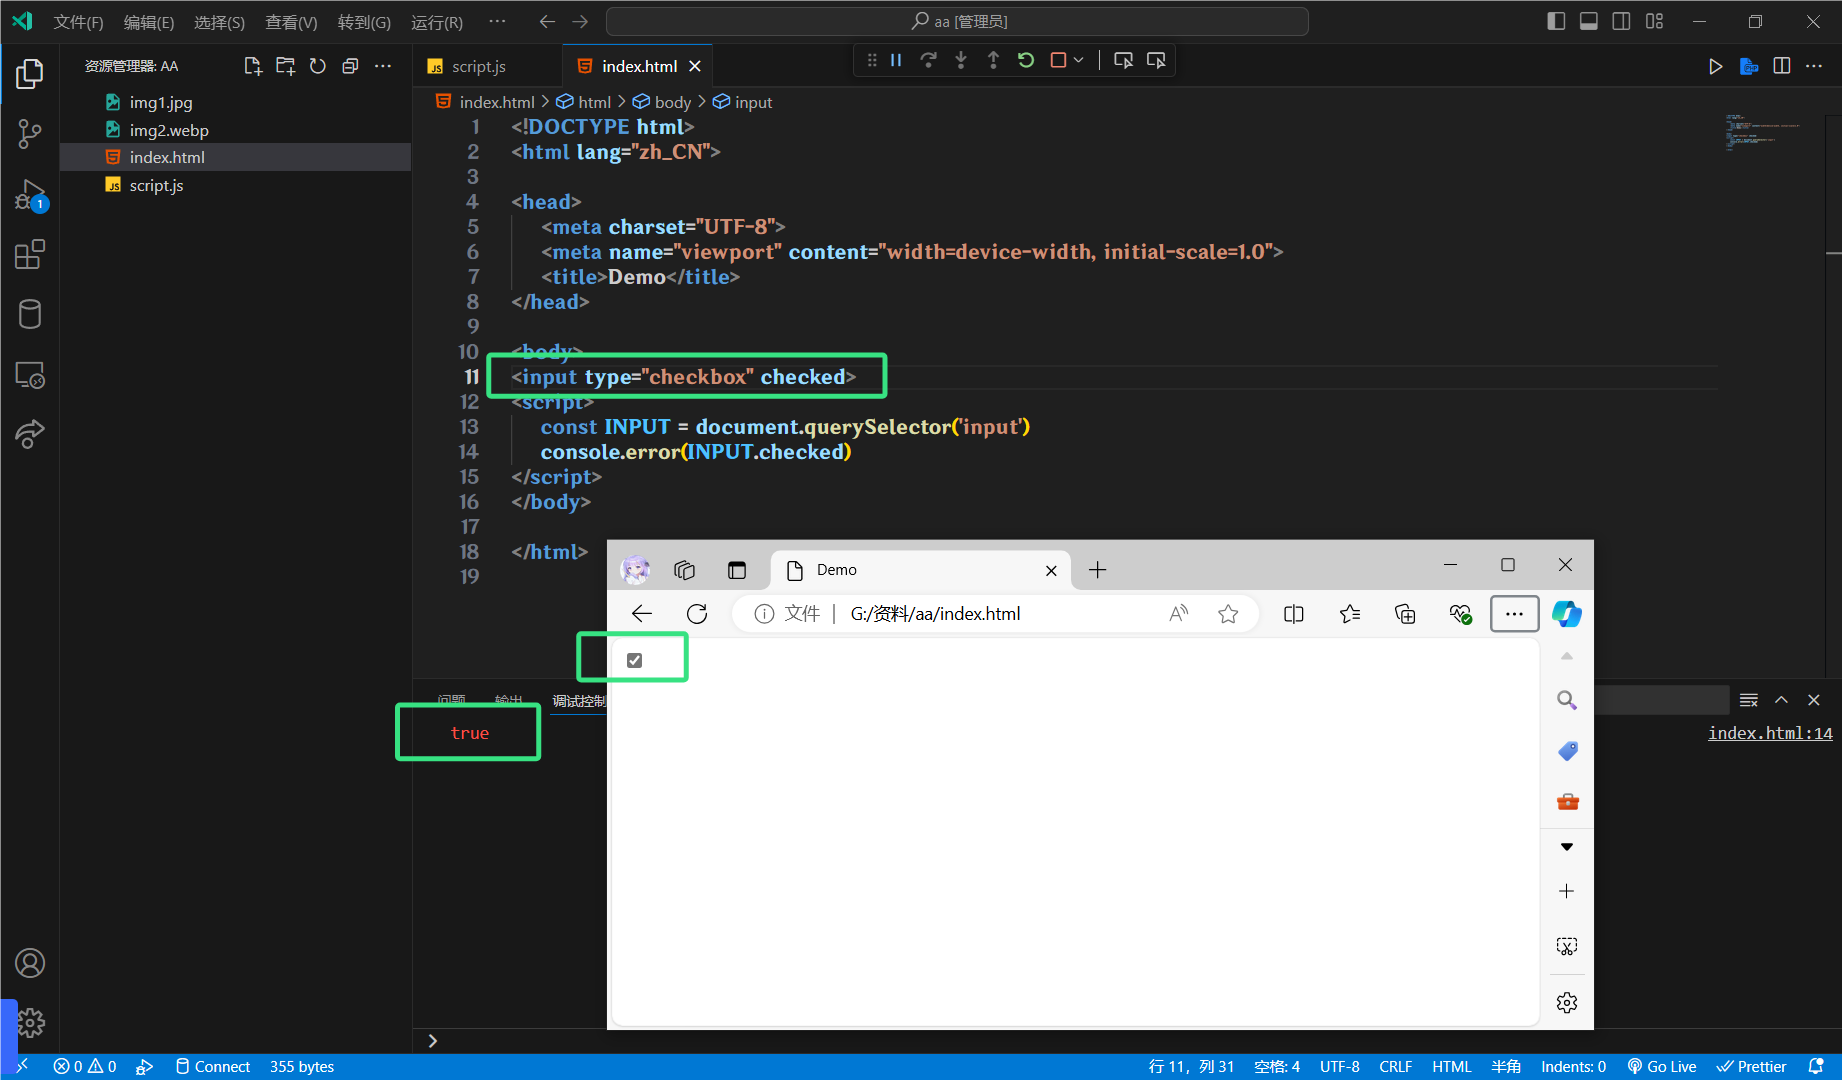Image resolution: width=1842 pixels, height=1080 pixels.
Task: Create new file in explorer
Action: pyautogui.click(x=253, y=66)
